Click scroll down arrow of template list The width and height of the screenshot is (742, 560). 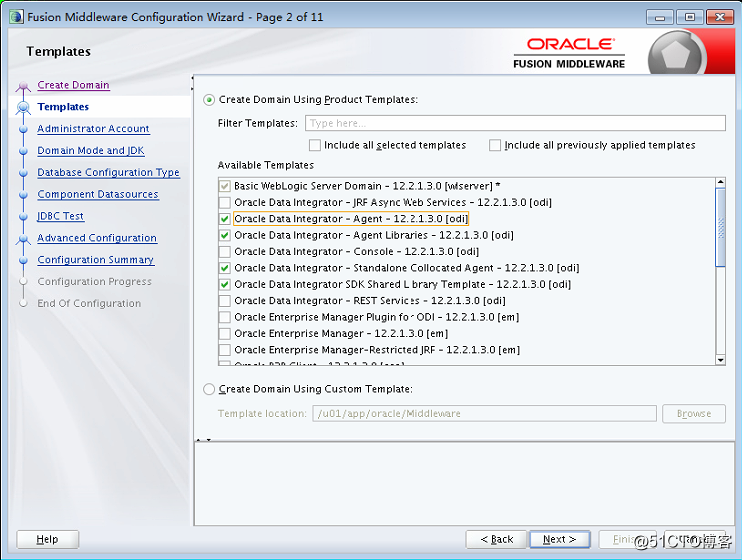coord(720,360)
